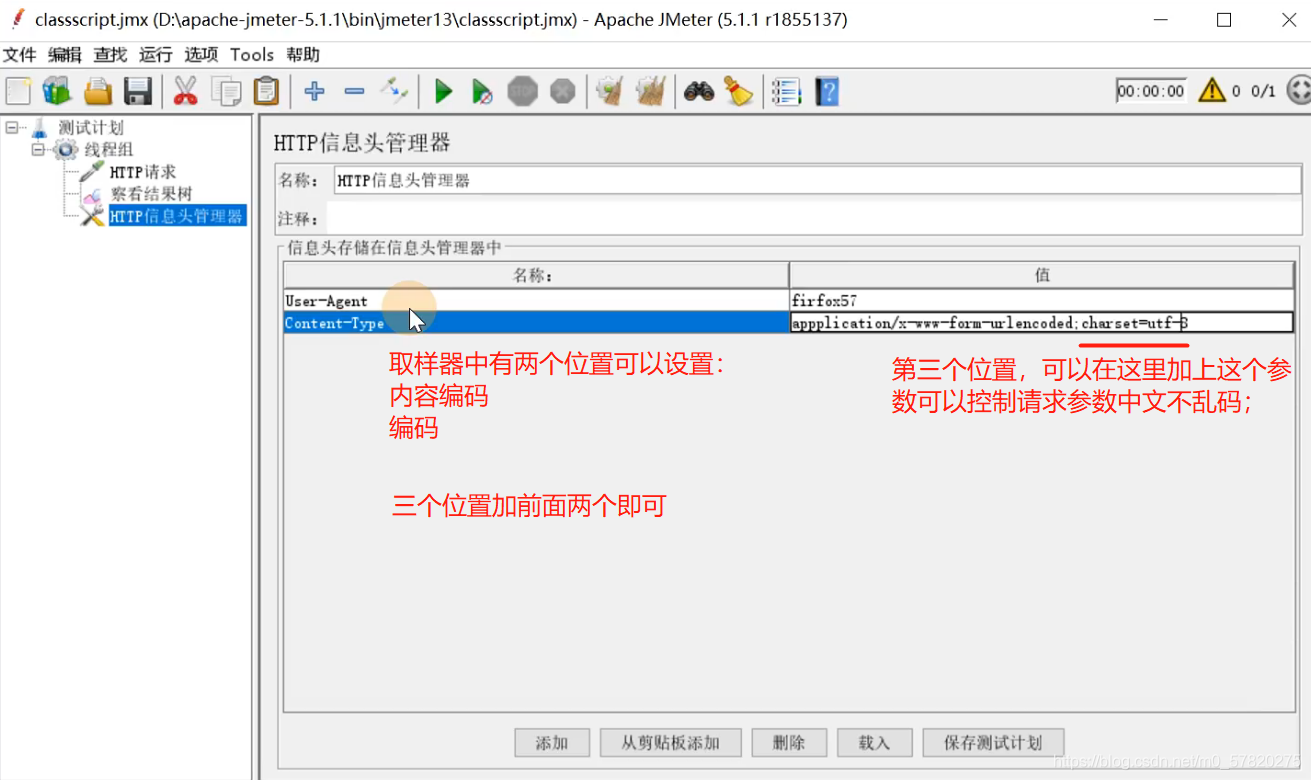
Task: Select HTTP信息头管理器 in the tree
Action: (176, 216)
